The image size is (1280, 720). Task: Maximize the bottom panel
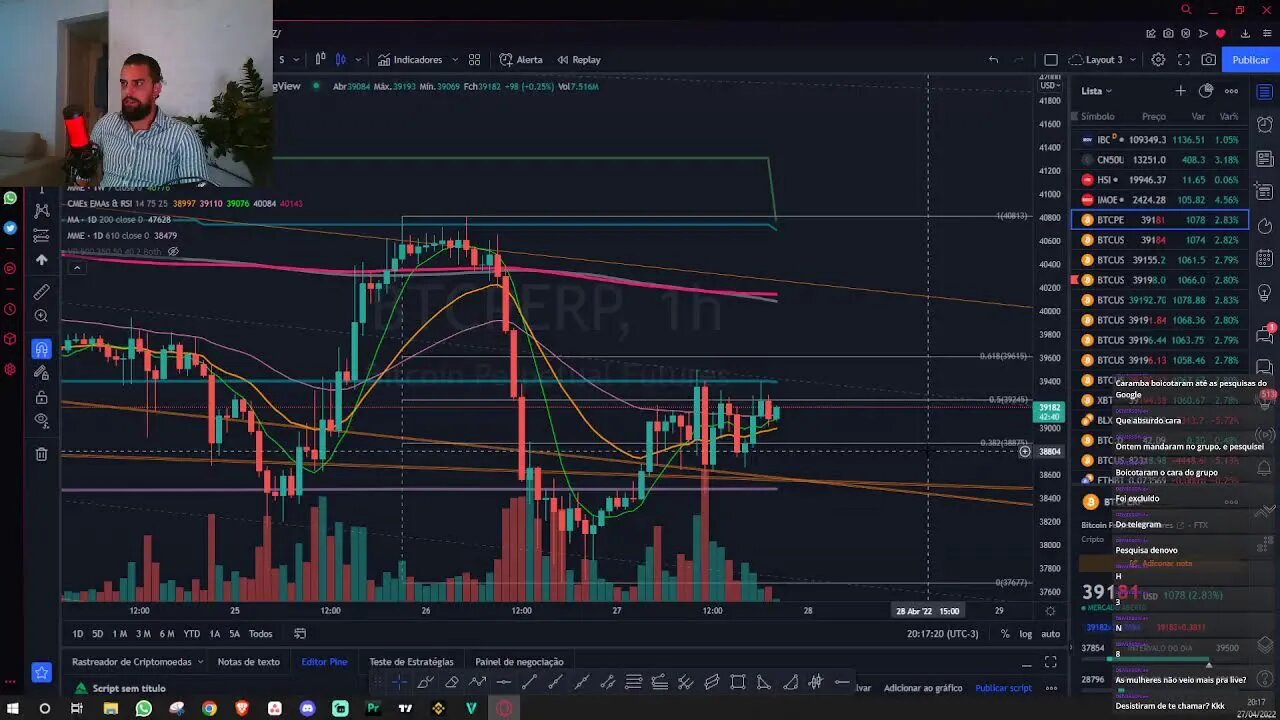pos(1050,662)
